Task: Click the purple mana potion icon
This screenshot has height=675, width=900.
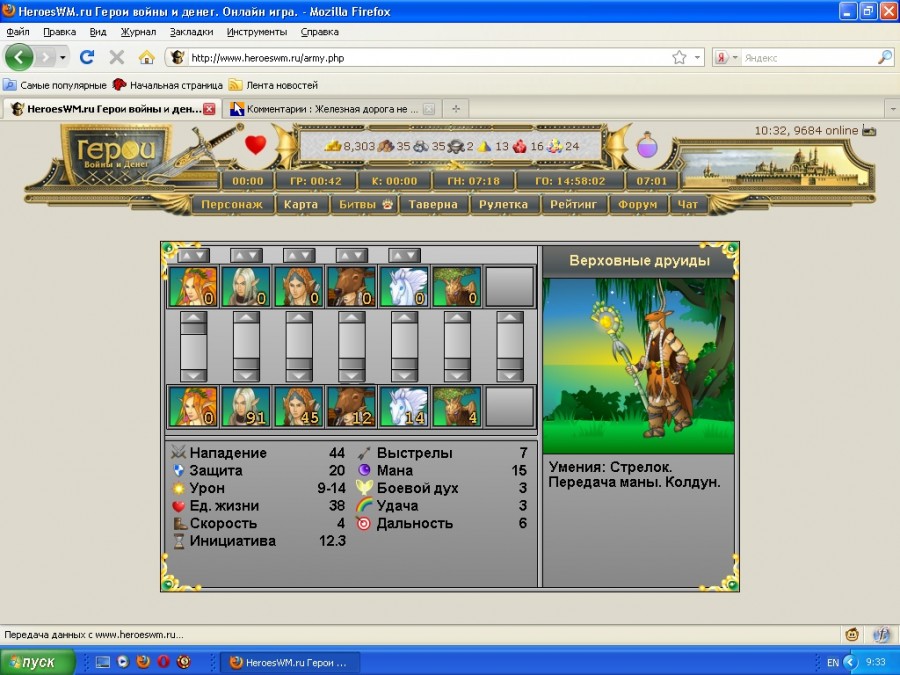Action: click(x=647, y=144)
